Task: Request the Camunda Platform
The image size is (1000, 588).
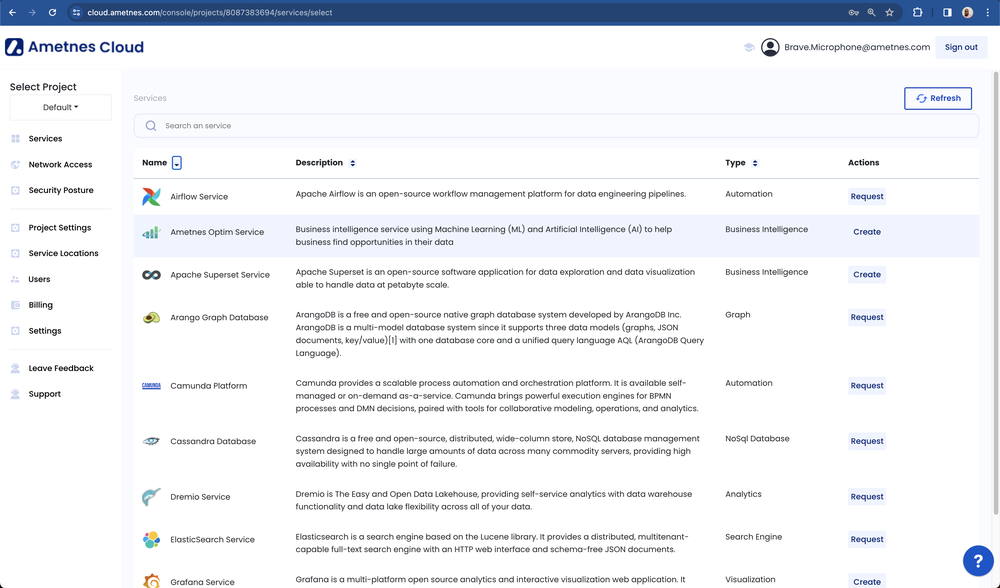Action: (867, 386)
